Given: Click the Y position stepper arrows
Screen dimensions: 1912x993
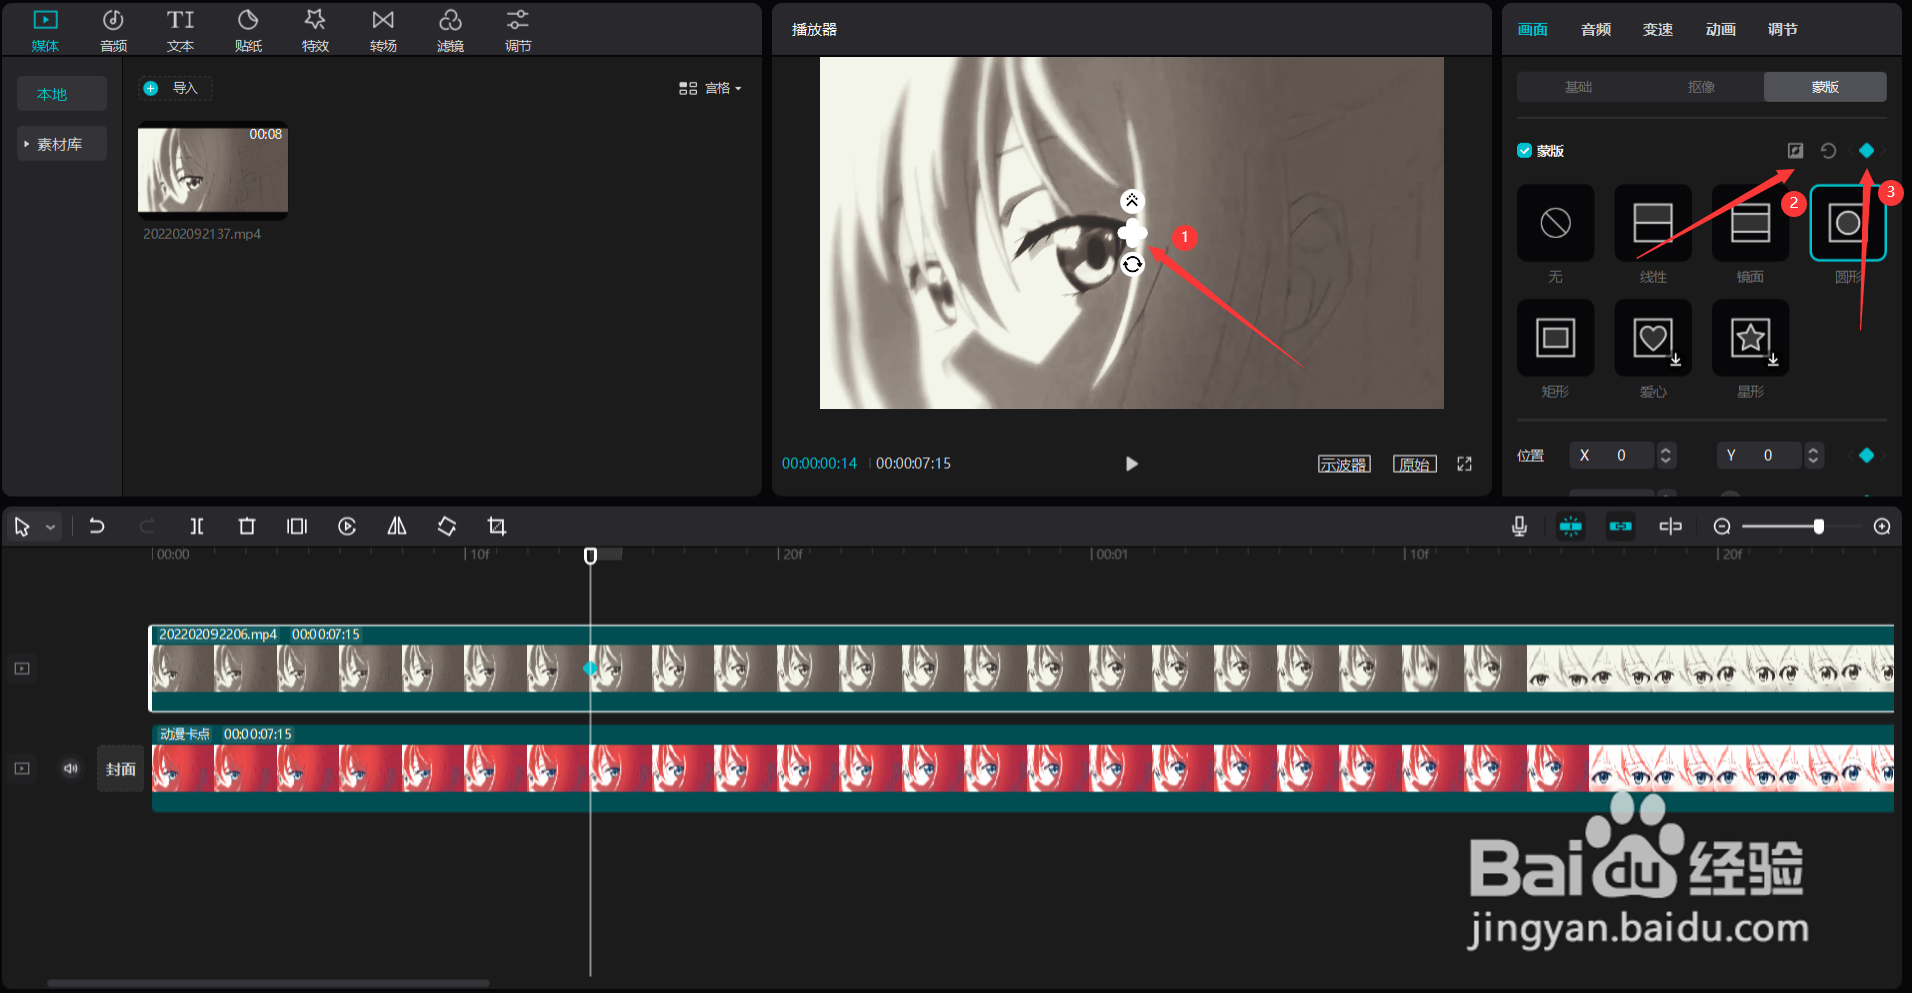Looking at the screenshot, I should [x=1813, y=455].
